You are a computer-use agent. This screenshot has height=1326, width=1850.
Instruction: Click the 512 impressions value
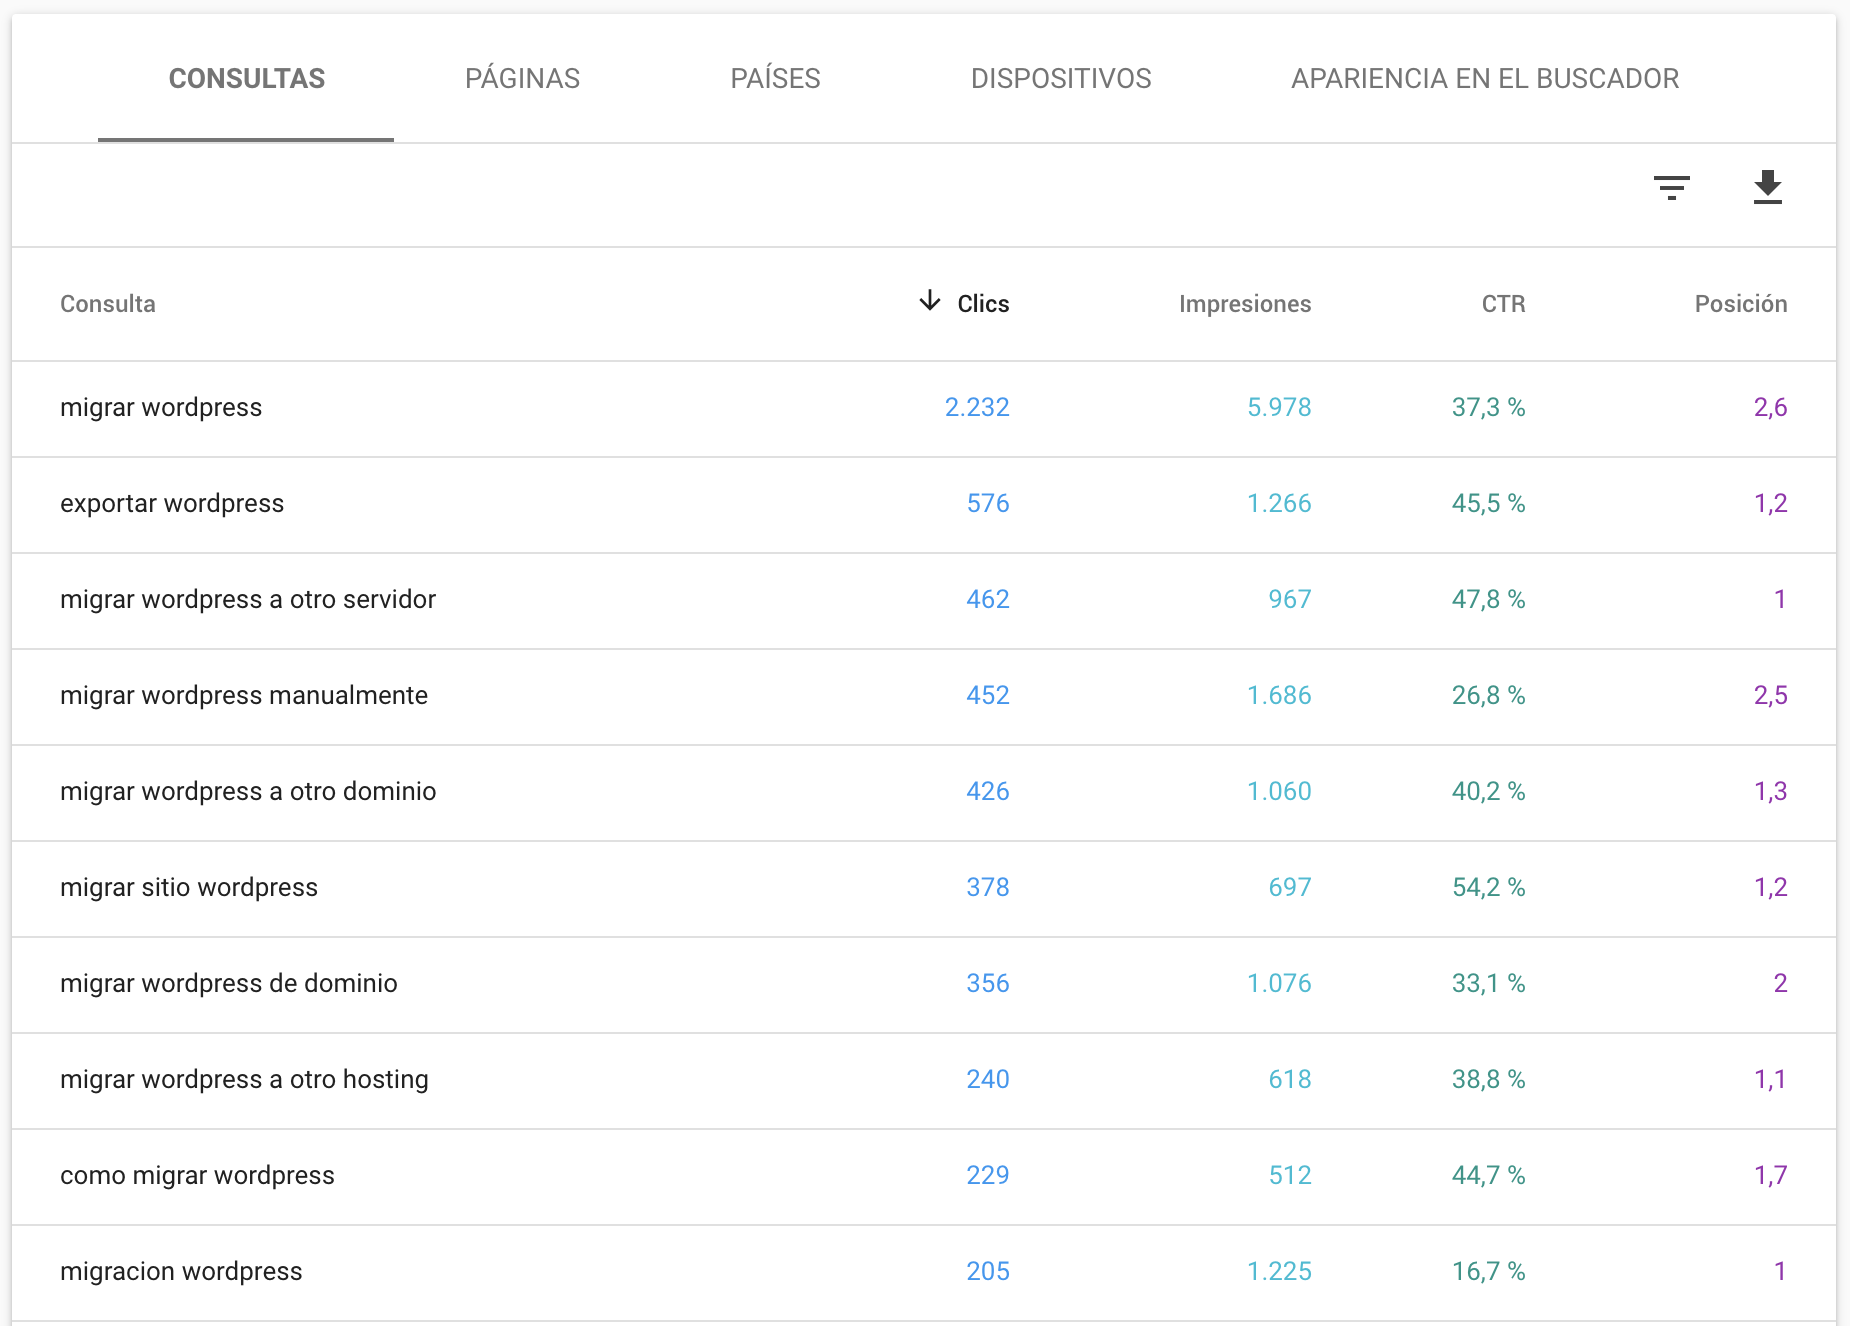point(1290,1175)
